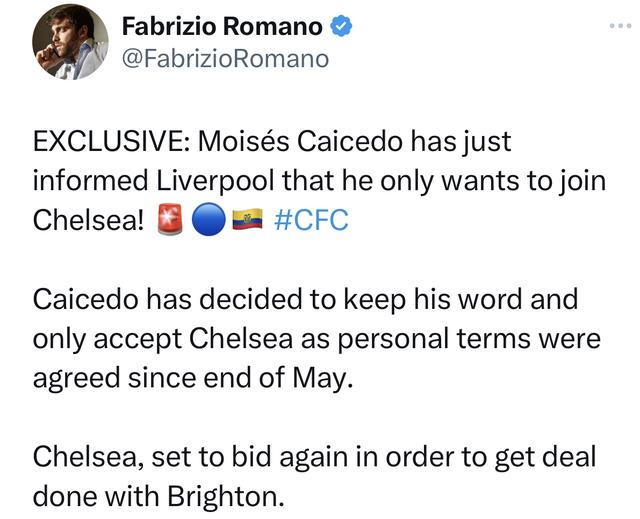Click the blue circle emoji
This screenshot has height=519, width=640.
coord(206,220)
